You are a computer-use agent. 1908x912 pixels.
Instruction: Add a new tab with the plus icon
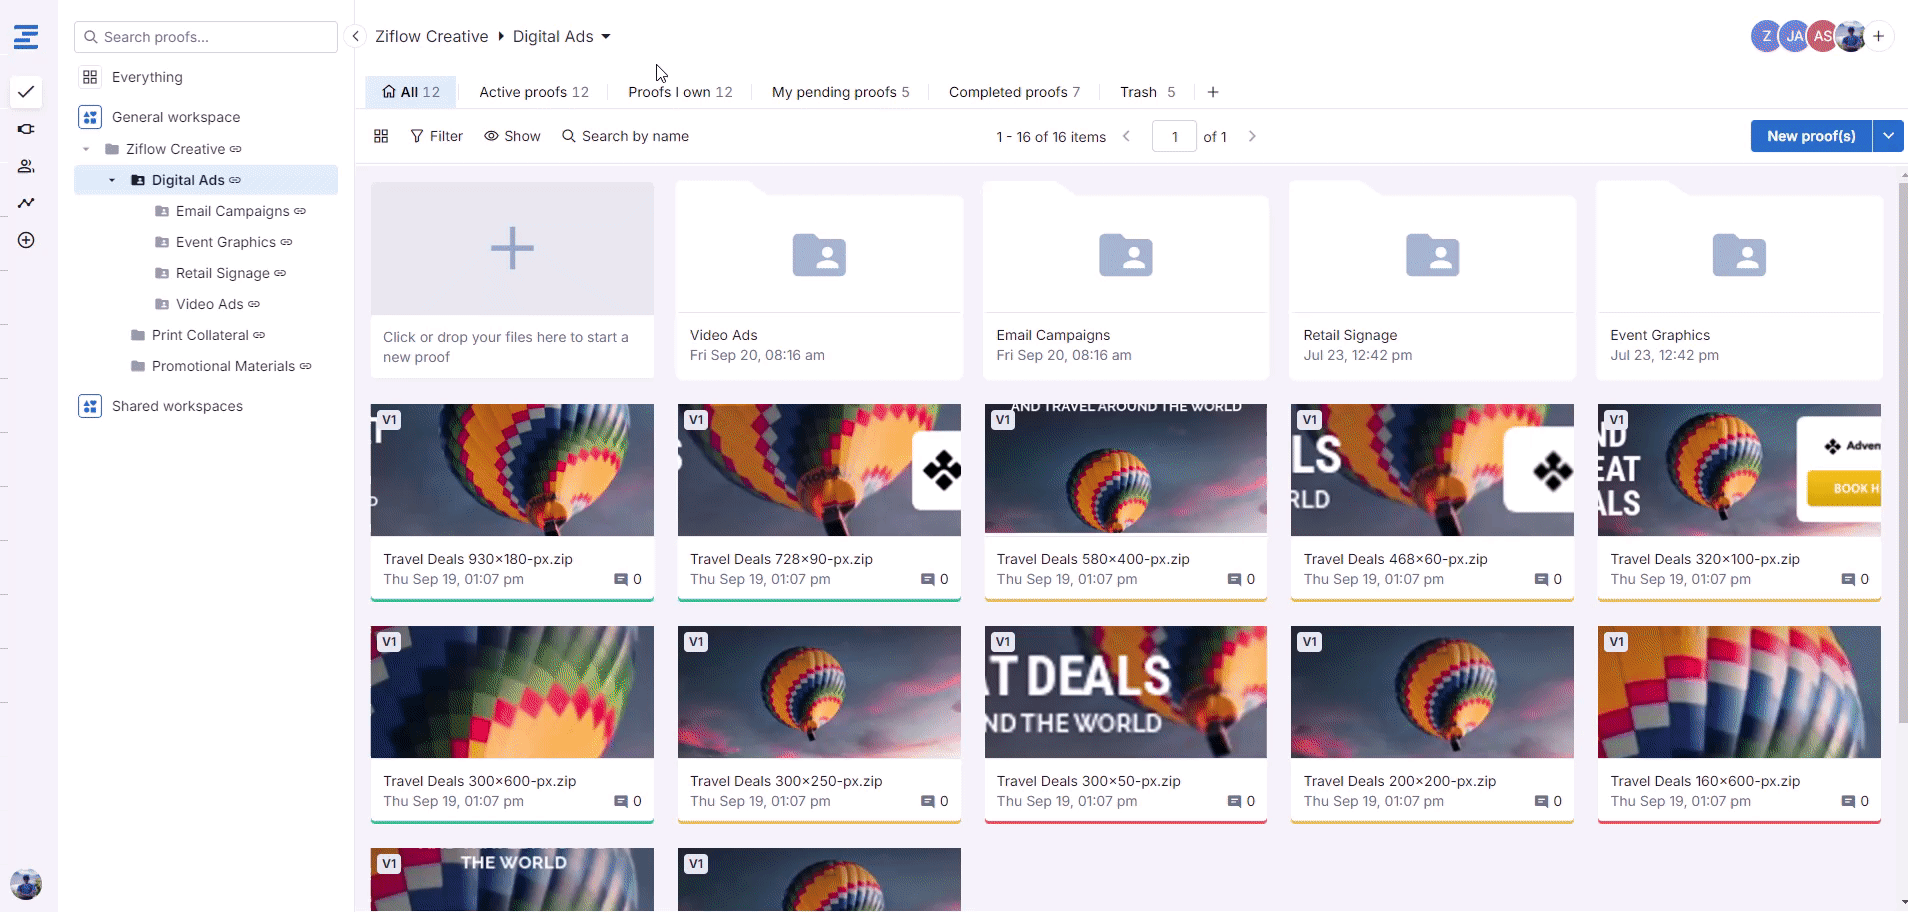[x=1213, y=92]
